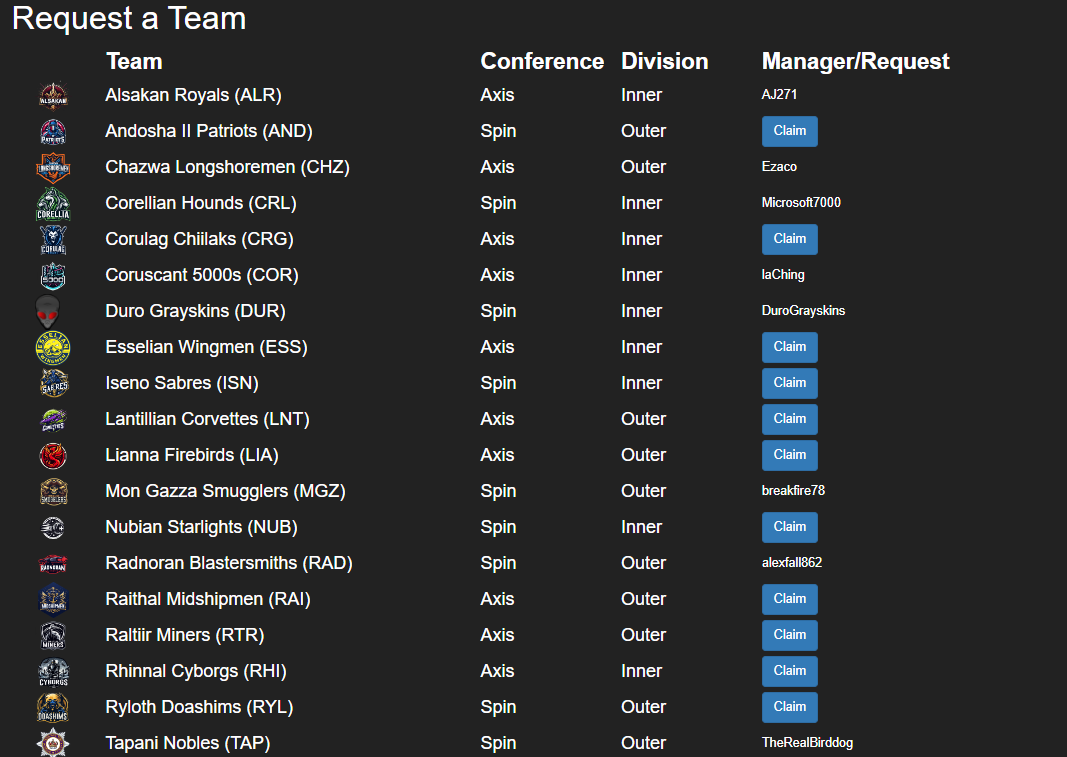The height and width of the screenshot is (757, 1067).
Task: Click the Team column header
Action: point(133,61)
